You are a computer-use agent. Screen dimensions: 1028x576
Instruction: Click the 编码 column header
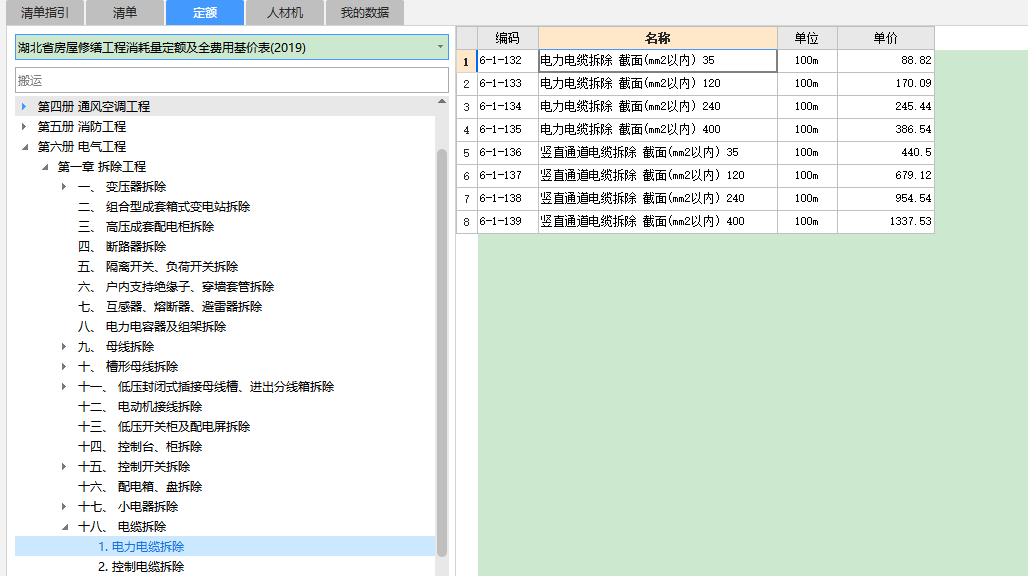point(507,38)
